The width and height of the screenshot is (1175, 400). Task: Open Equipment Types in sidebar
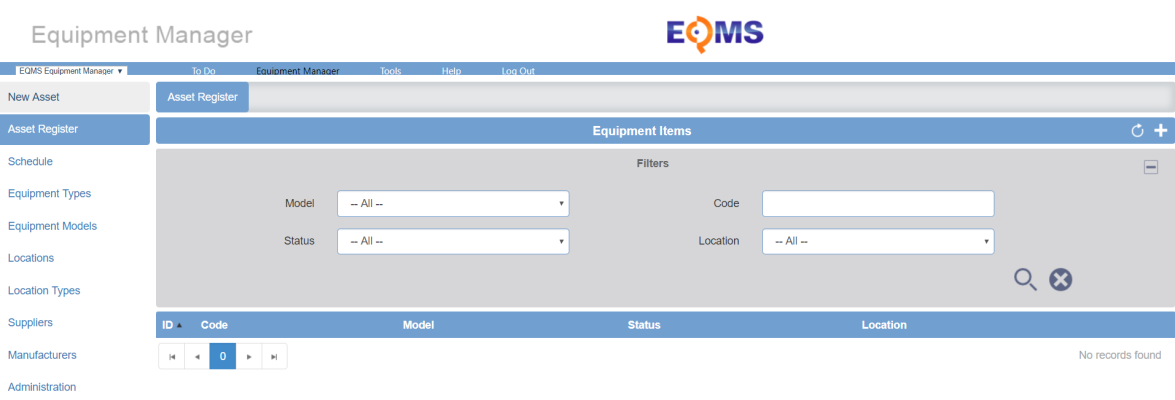49,193
